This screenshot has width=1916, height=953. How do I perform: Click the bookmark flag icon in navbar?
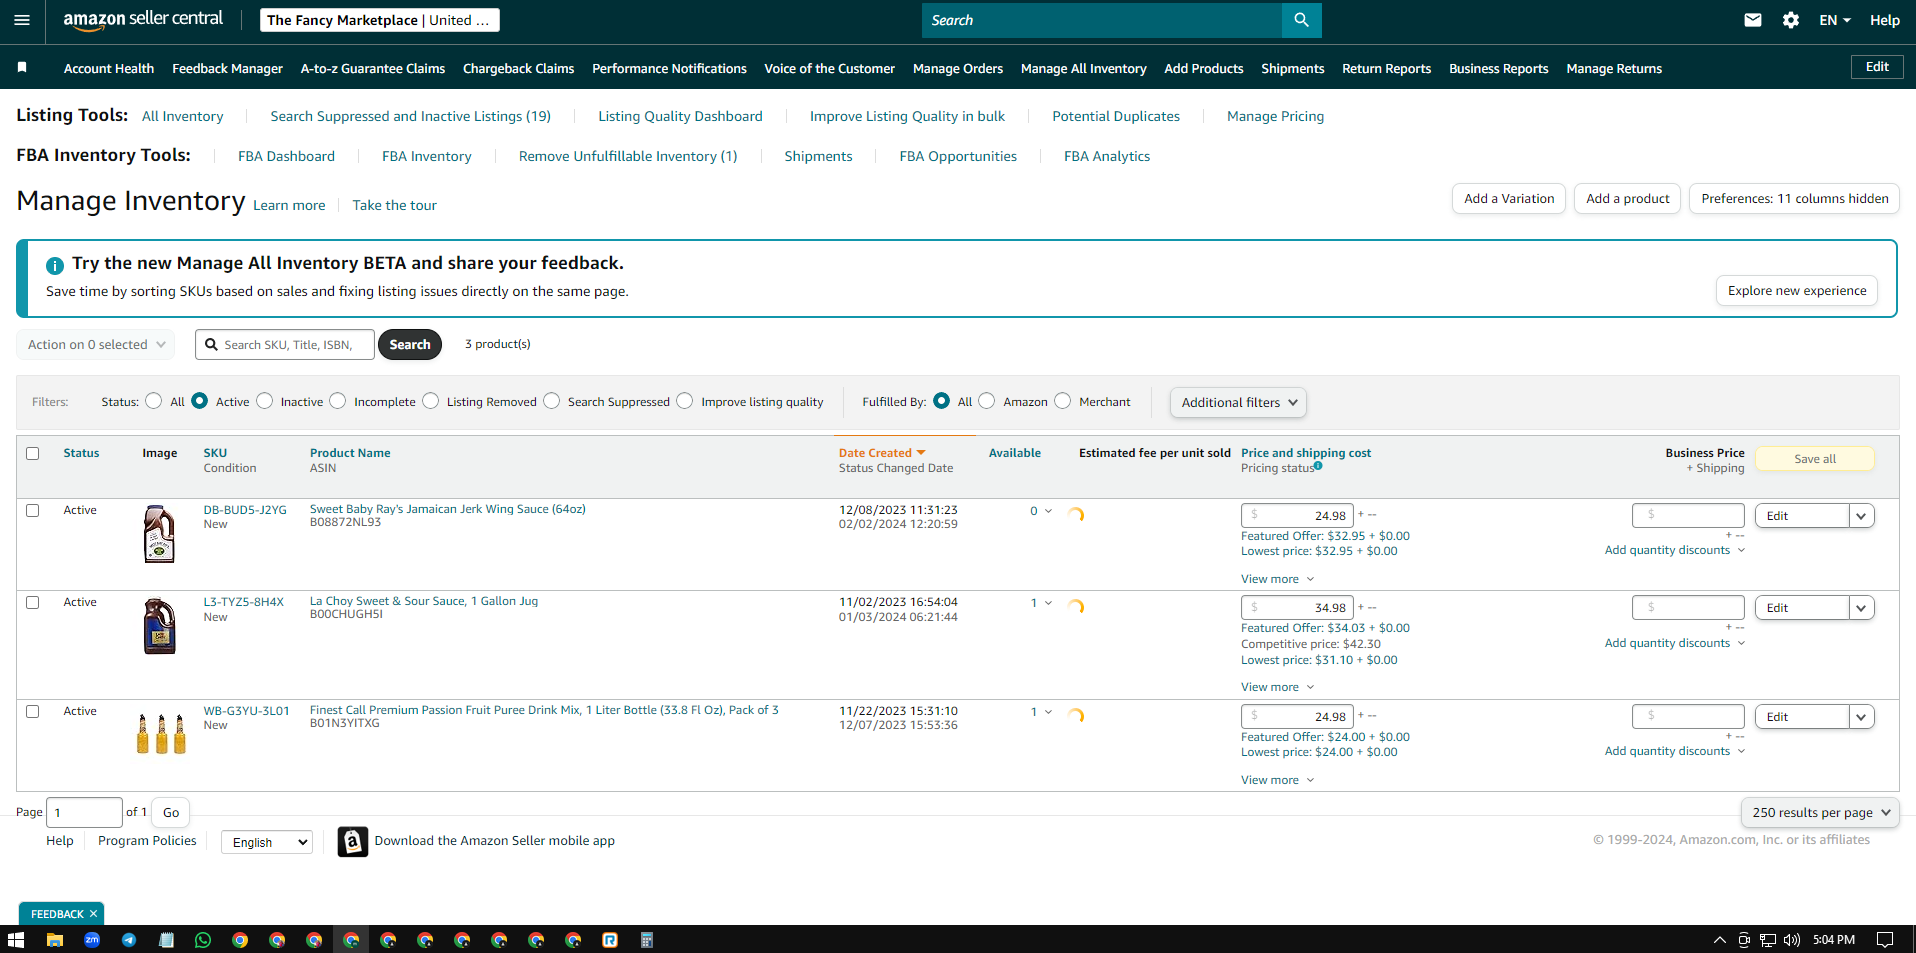(22, 68)
